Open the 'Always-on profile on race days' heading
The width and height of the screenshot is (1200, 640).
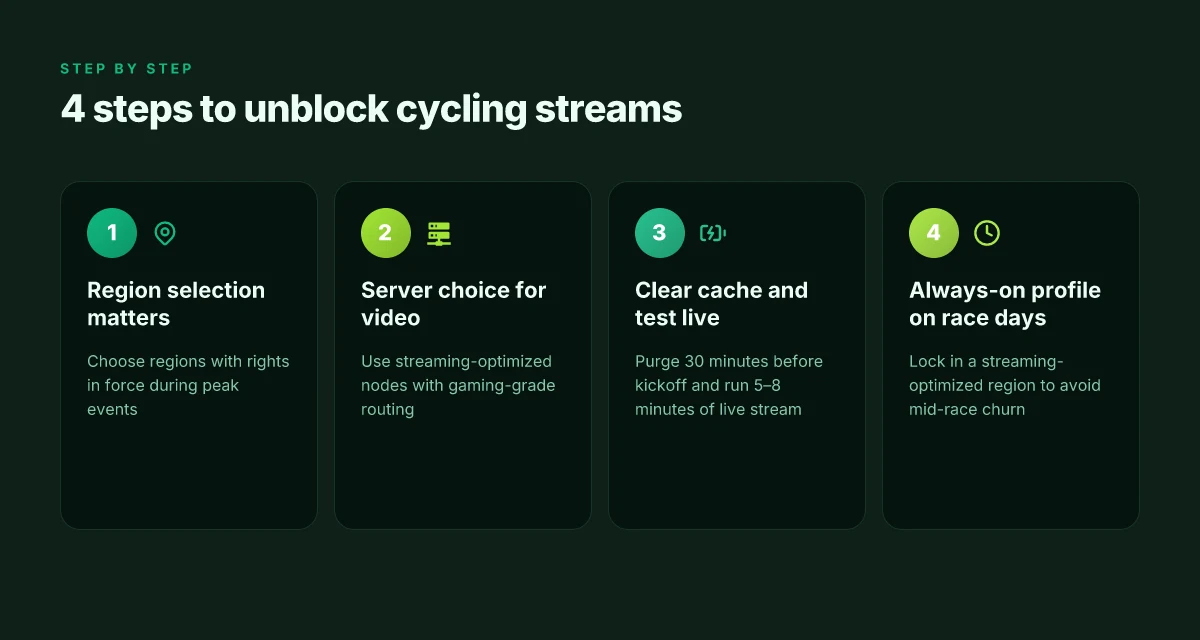coord(1005,304)
